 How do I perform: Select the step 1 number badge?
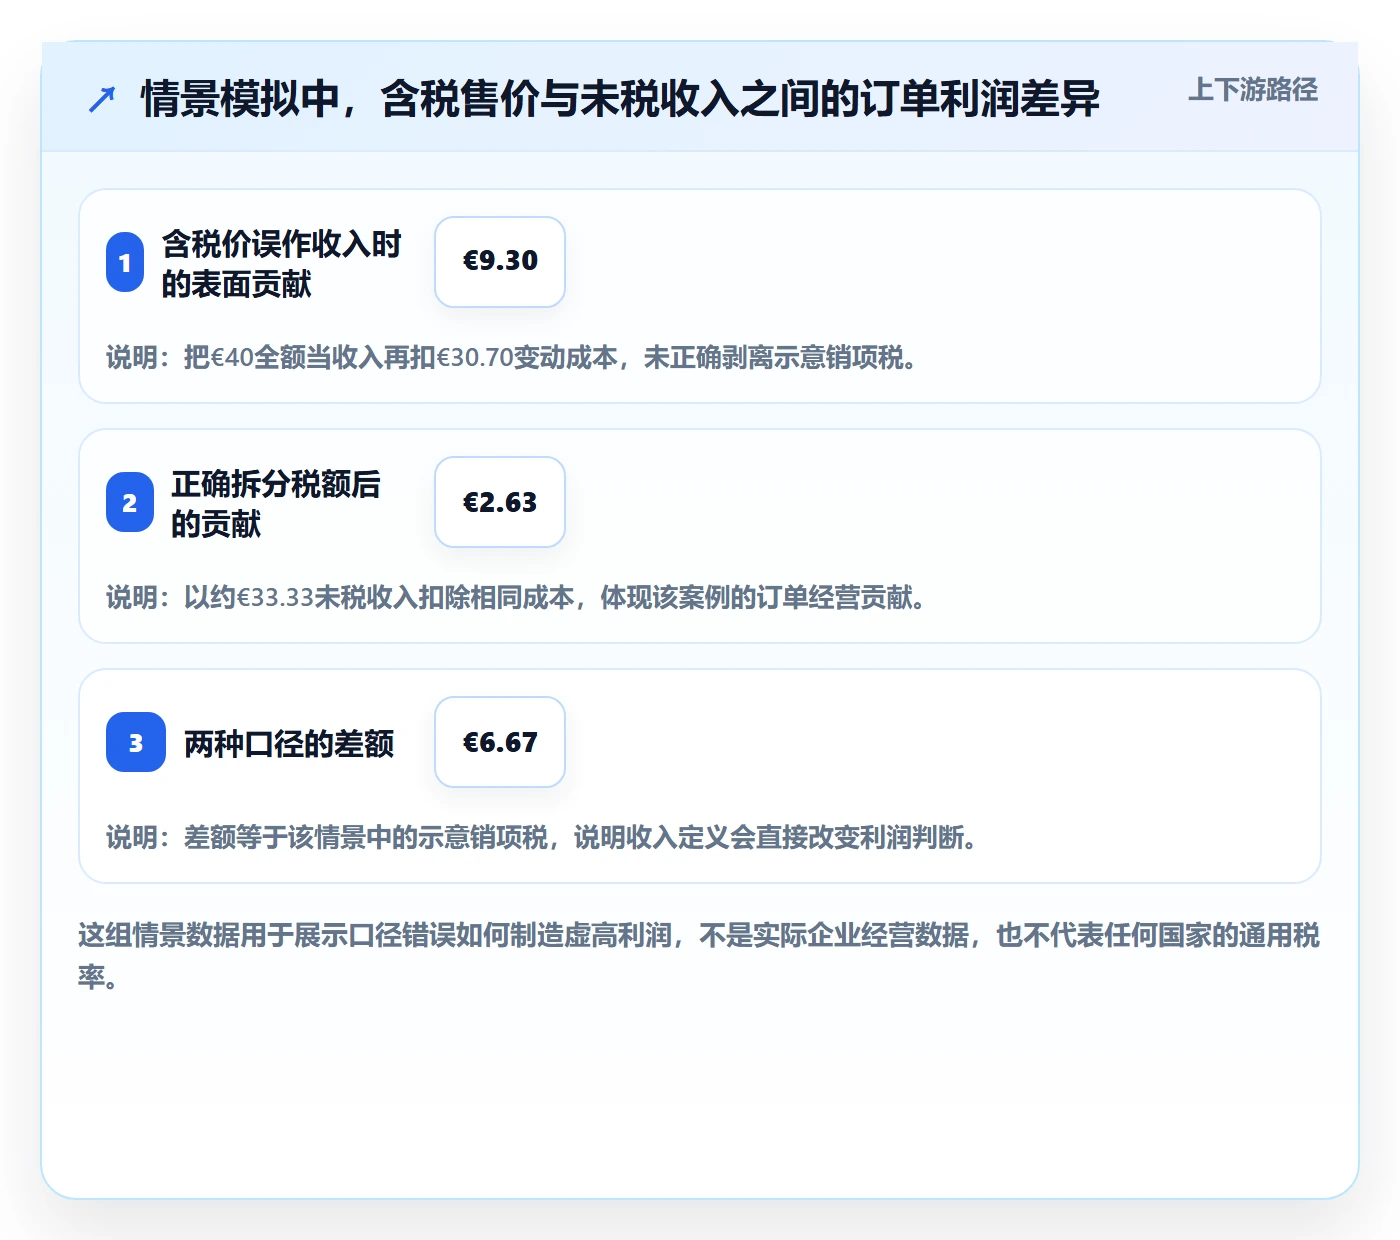(x=125, y=262)
